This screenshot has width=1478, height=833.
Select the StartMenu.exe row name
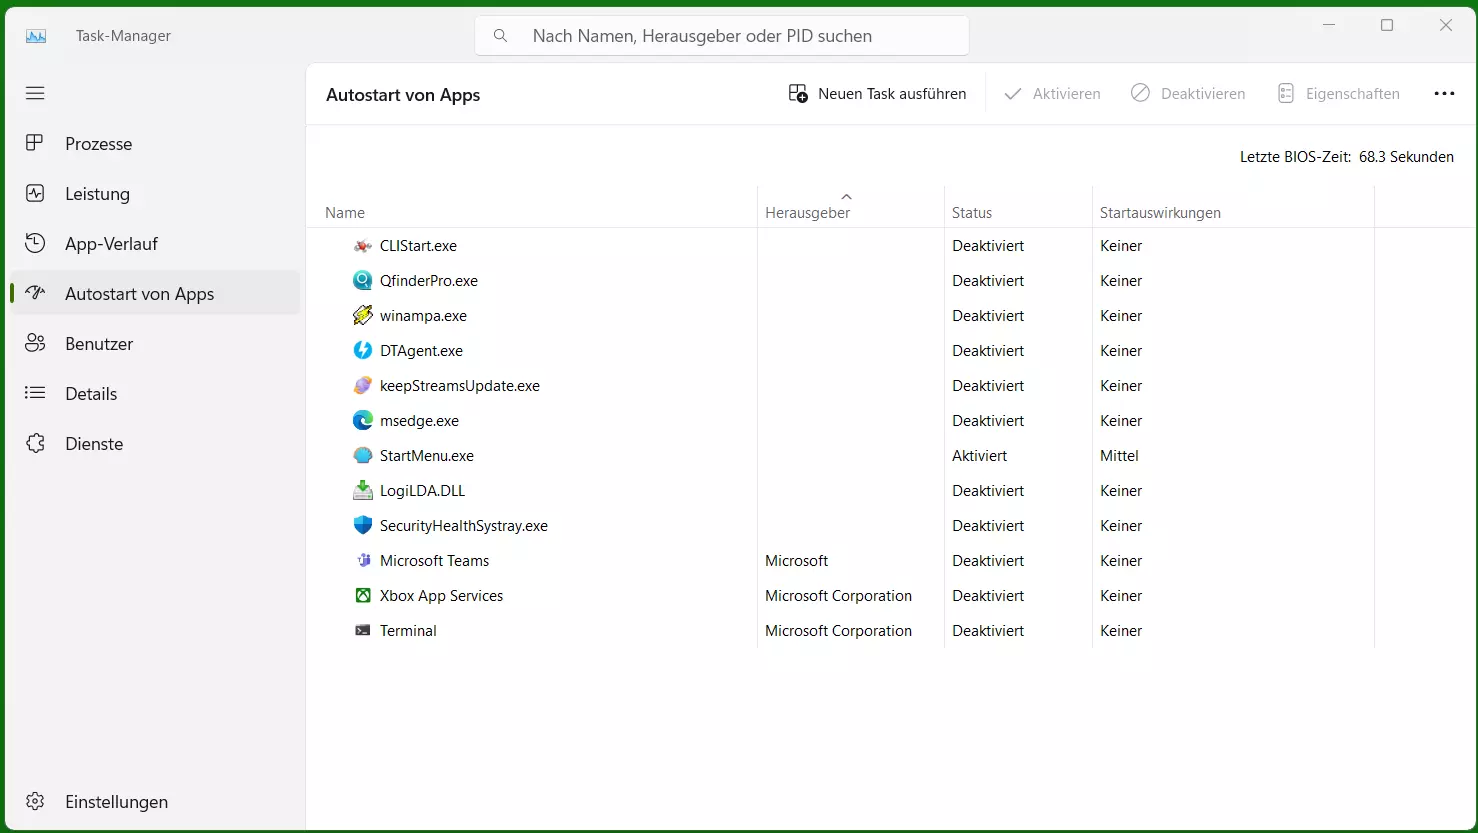pos(427,455)
